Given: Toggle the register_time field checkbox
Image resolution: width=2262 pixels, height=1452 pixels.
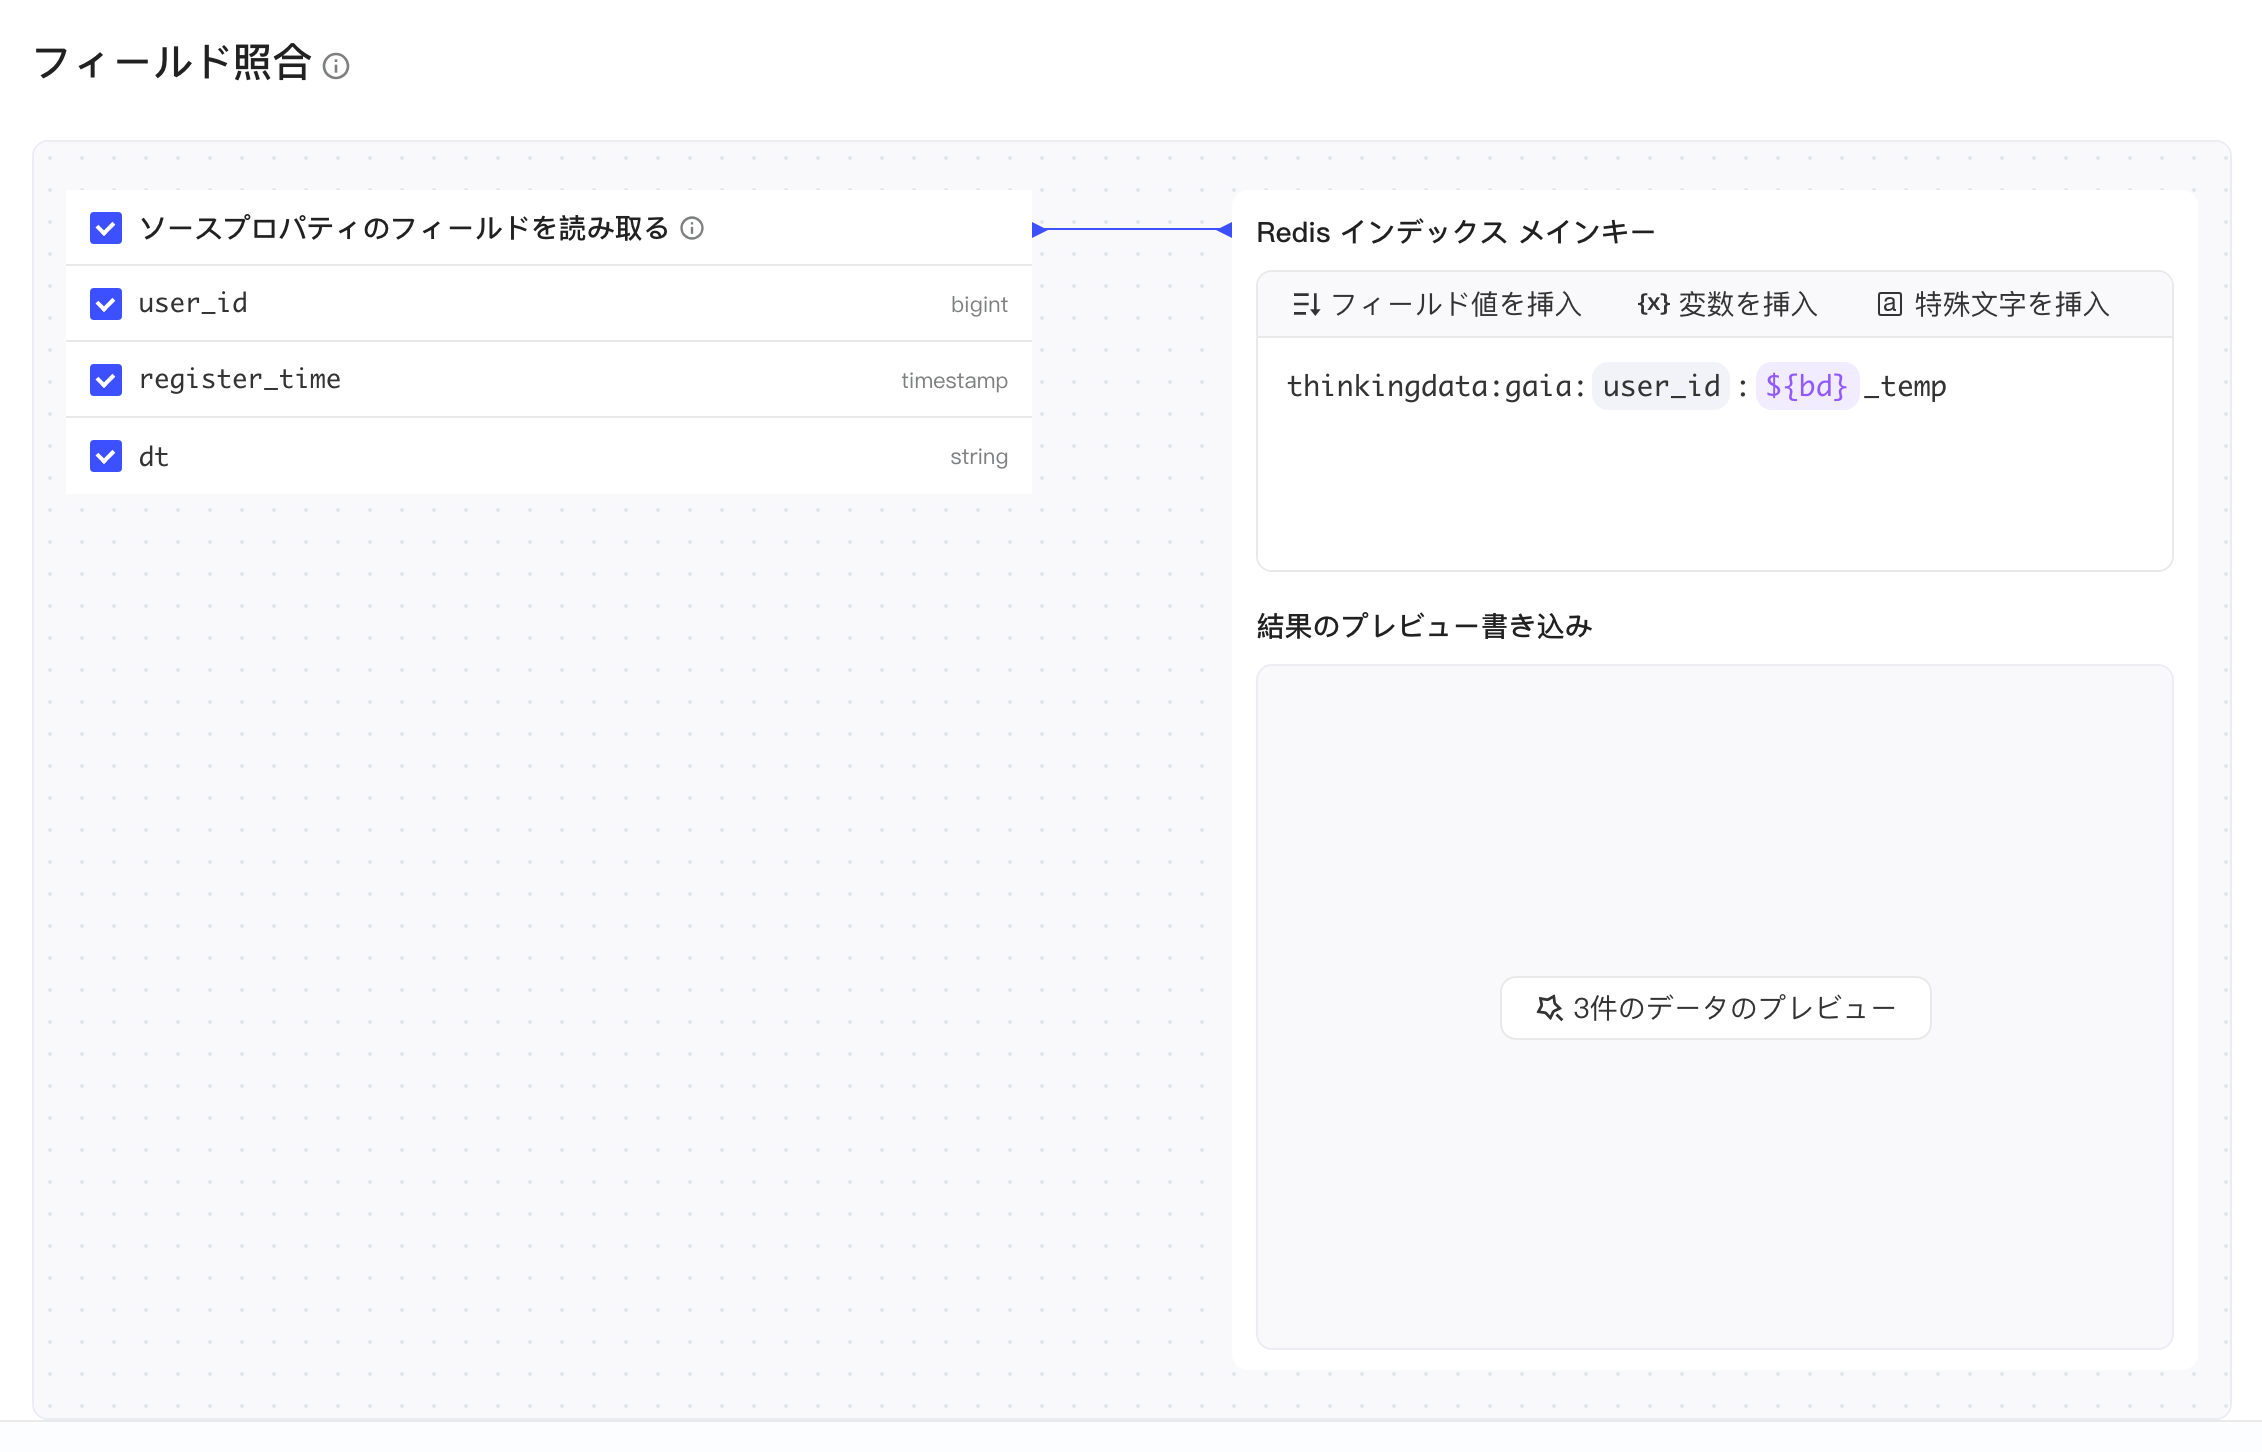Looking at the screenshot, I should click(x=106, y=380).
